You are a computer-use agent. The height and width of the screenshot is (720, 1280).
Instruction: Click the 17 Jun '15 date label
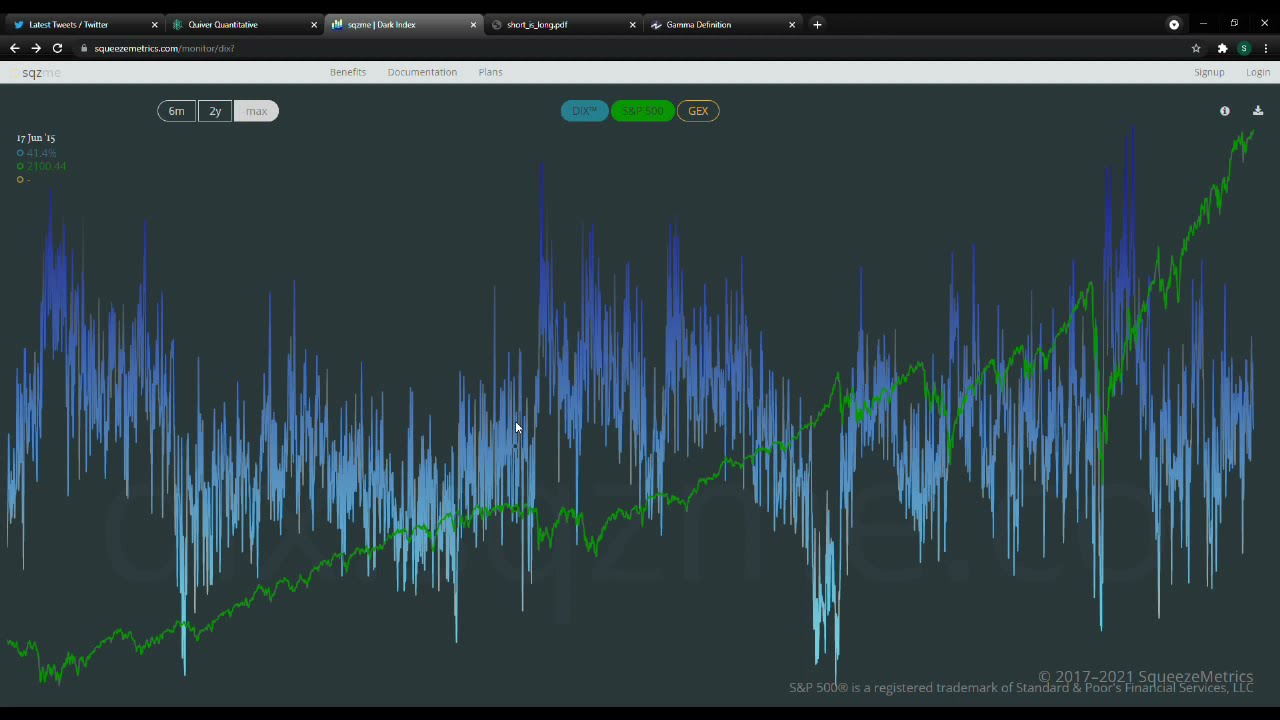click(x=36, y=138)
